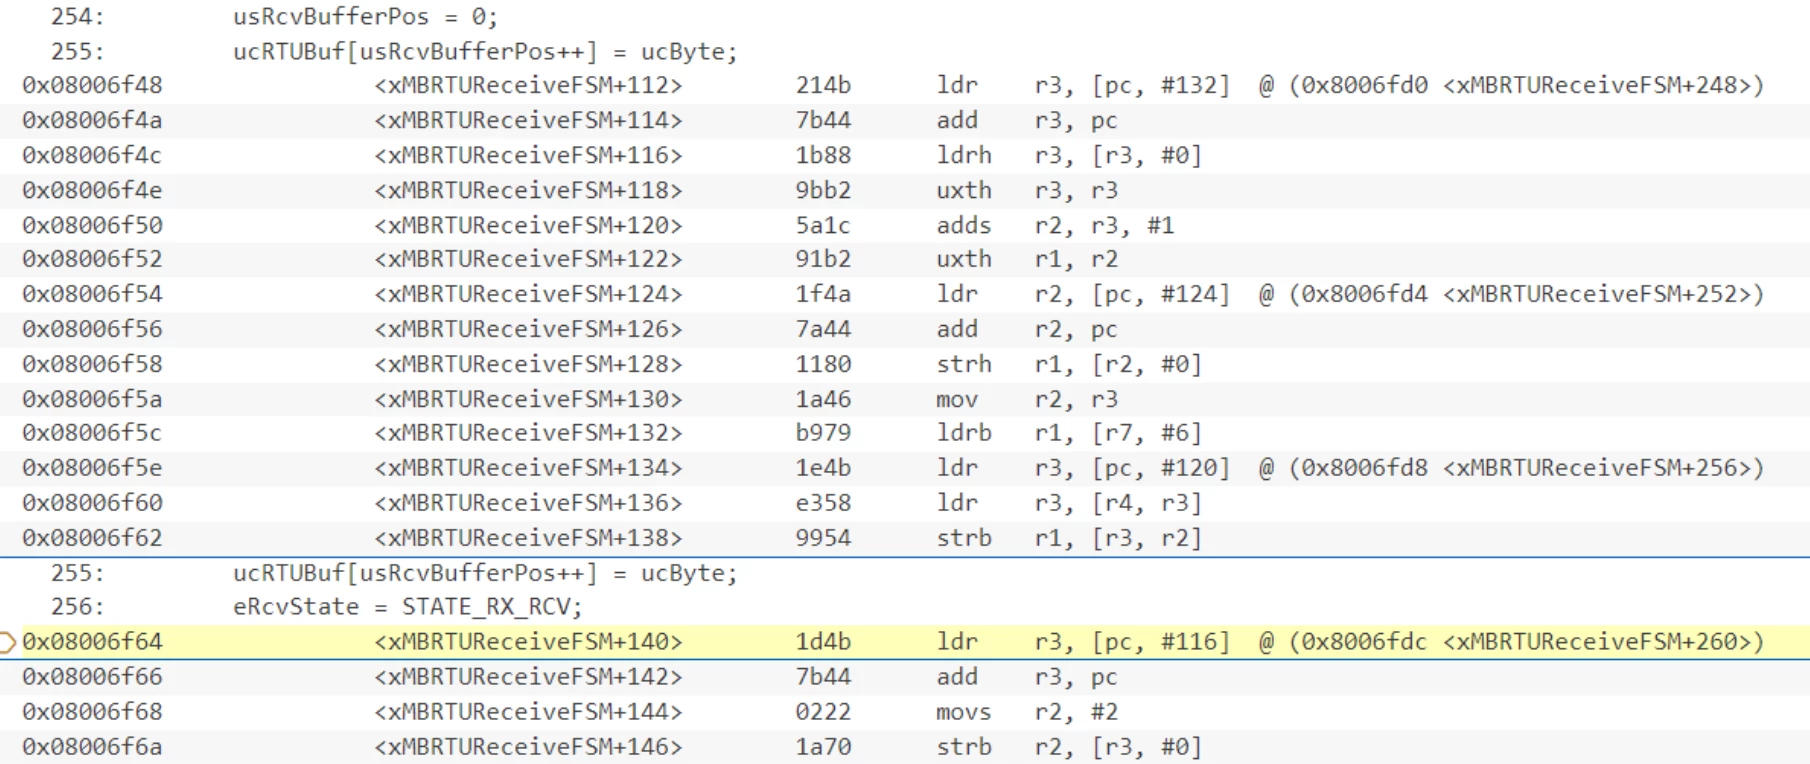
Task: Select symbol <xMBRTUReceiveFSM+140>
Action: coord(528,642)
